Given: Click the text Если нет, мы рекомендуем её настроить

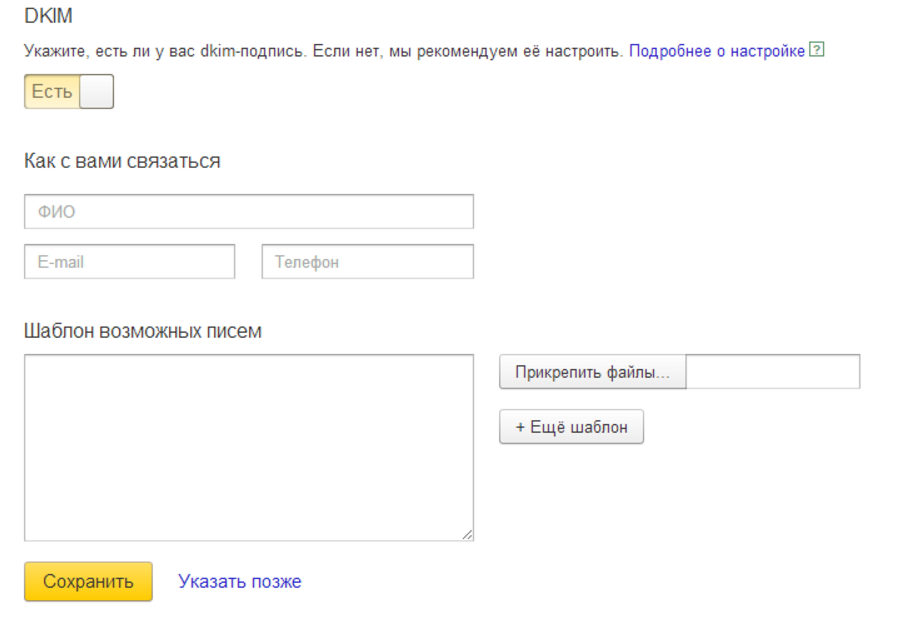Looking at the screenshot, I should (468, 50).
